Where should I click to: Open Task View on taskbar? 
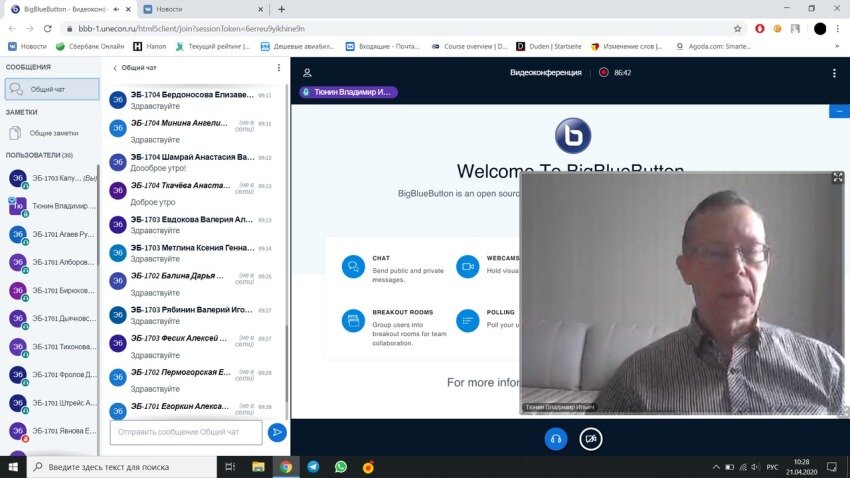(230, 467)
